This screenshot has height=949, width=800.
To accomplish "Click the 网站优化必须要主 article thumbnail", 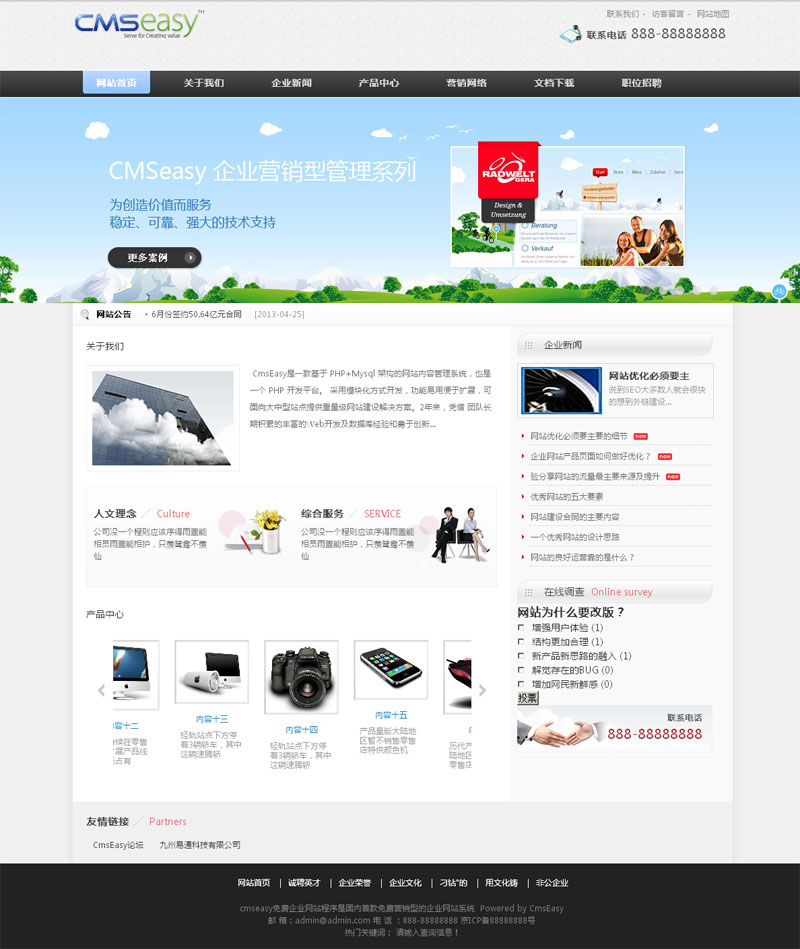I will [560, 390].
